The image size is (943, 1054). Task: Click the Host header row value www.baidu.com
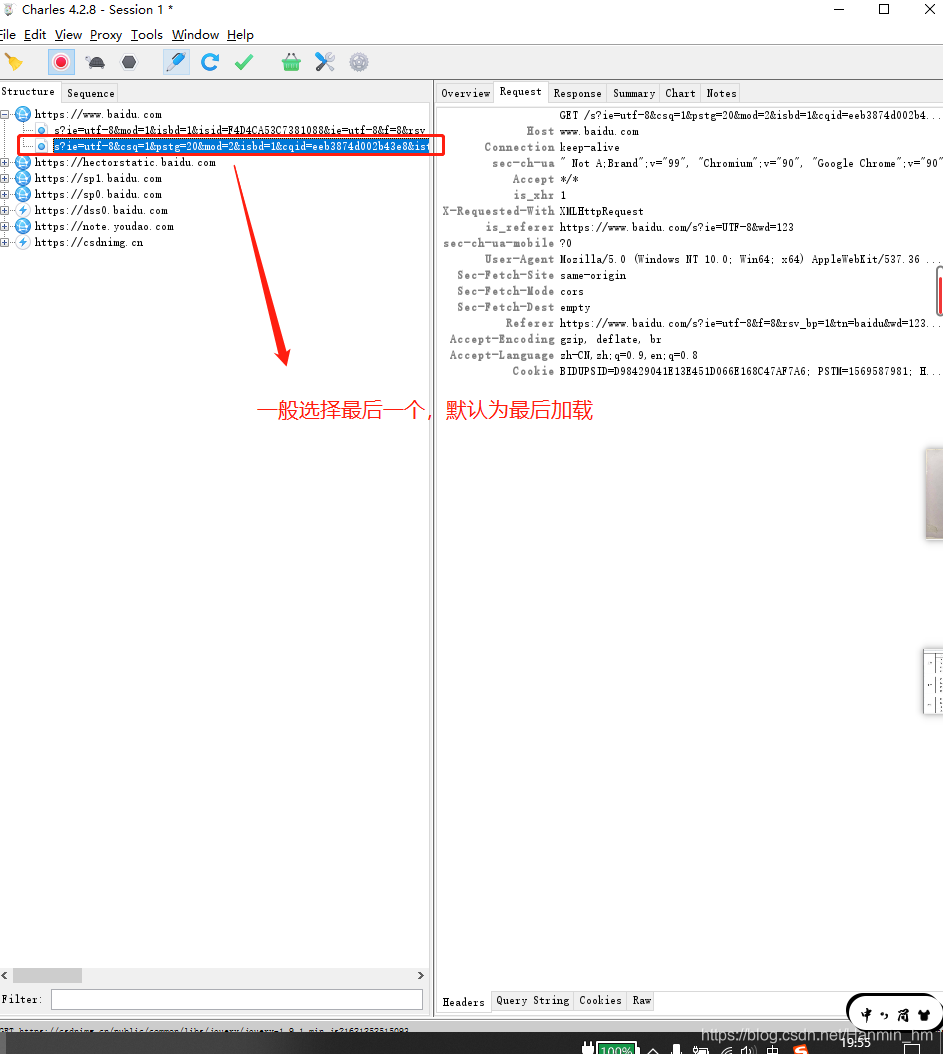coord(600,132)
